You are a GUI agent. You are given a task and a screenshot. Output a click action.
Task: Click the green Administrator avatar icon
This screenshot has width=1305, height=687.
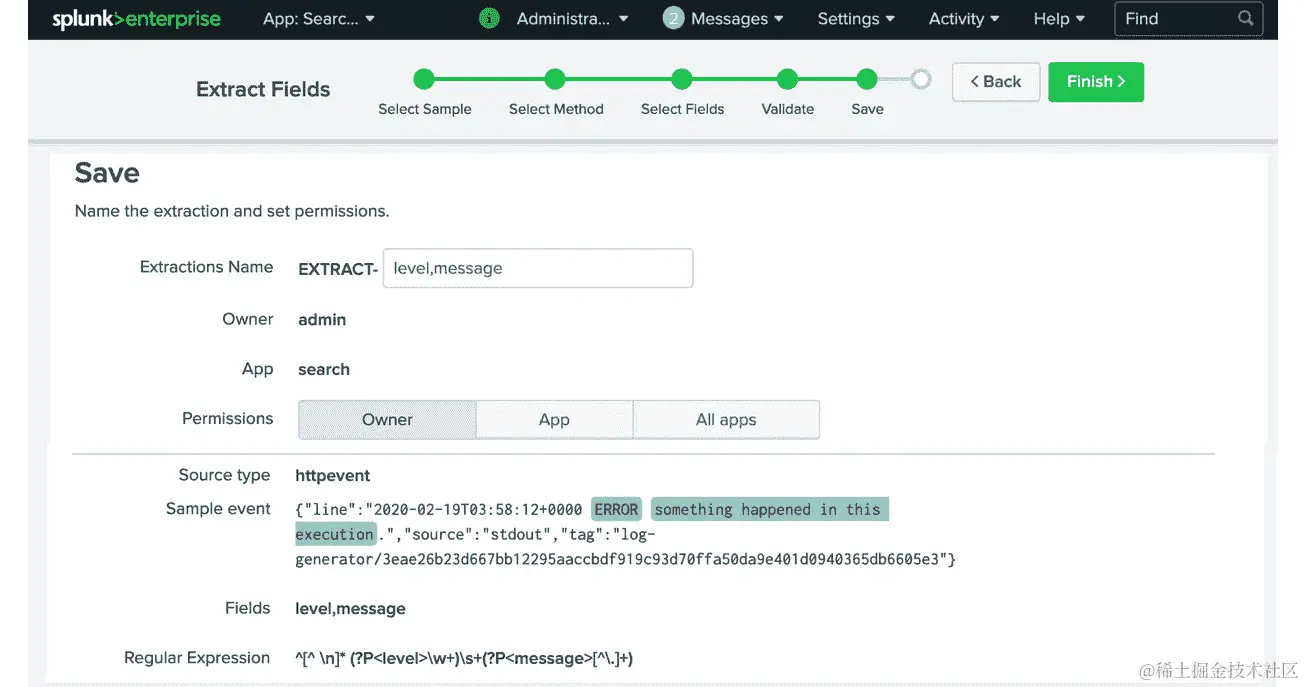point(488,18)
